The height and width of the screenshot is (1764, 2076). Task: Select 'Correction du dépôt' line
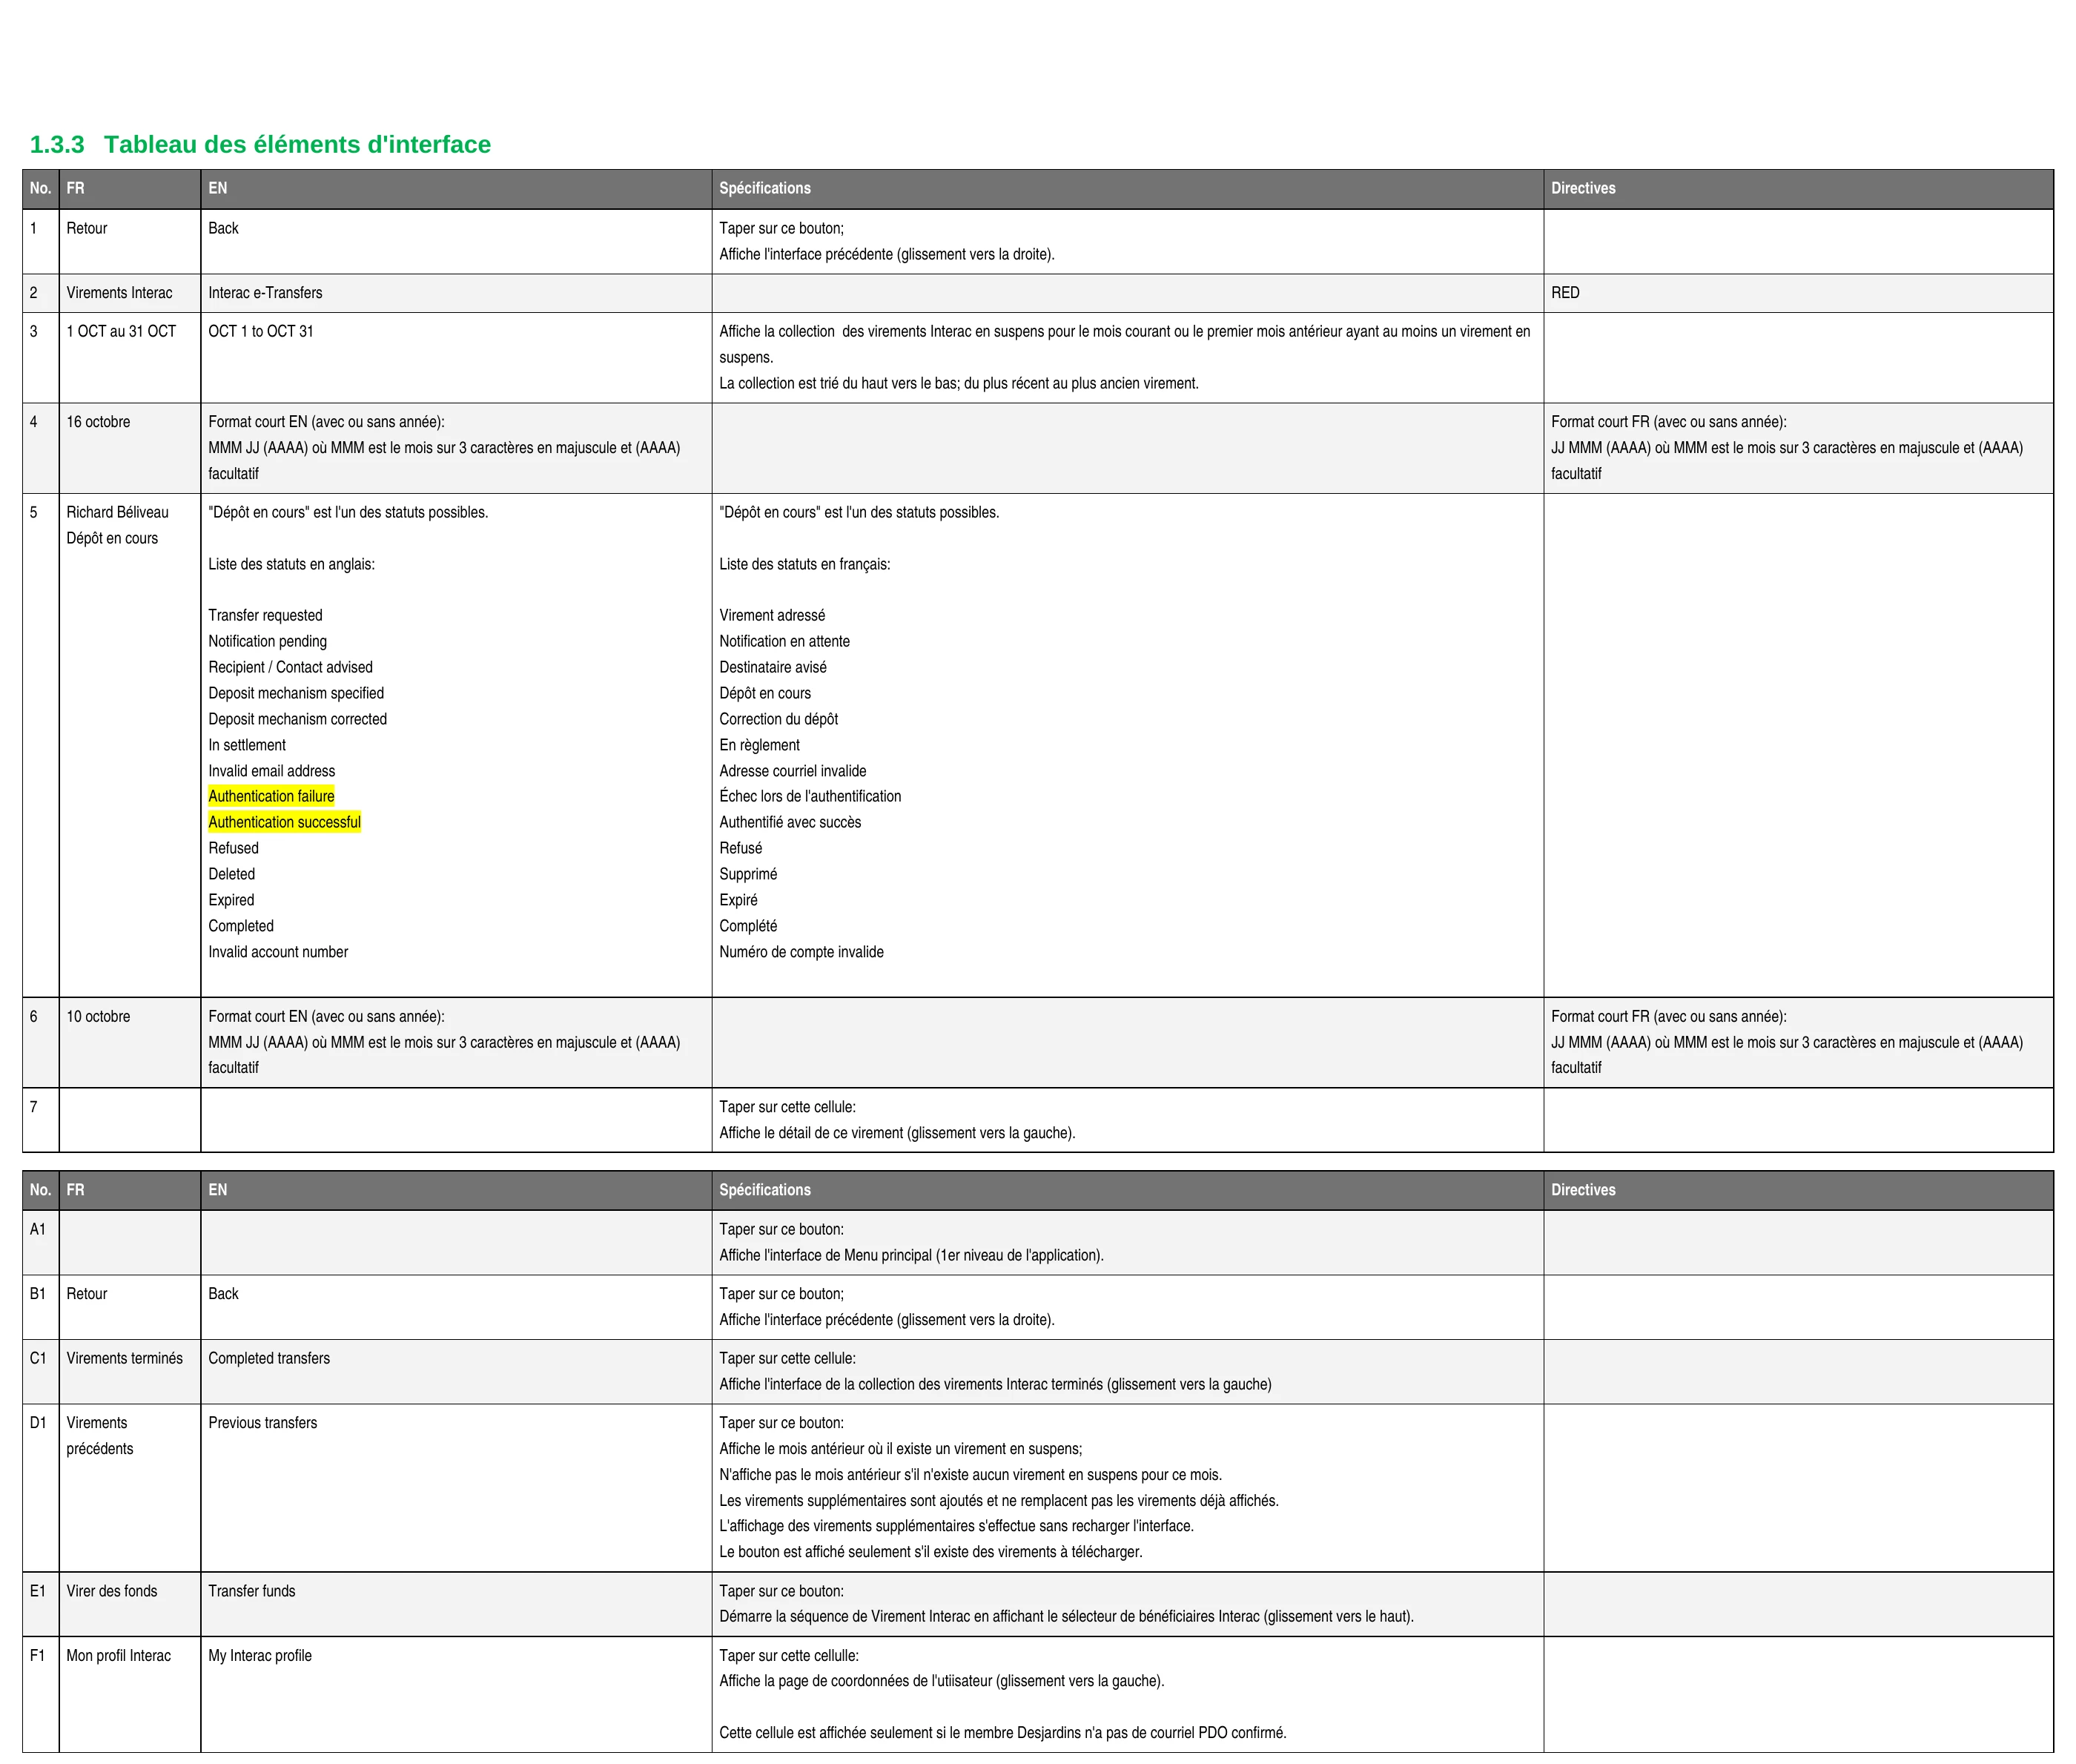(778, 719)
